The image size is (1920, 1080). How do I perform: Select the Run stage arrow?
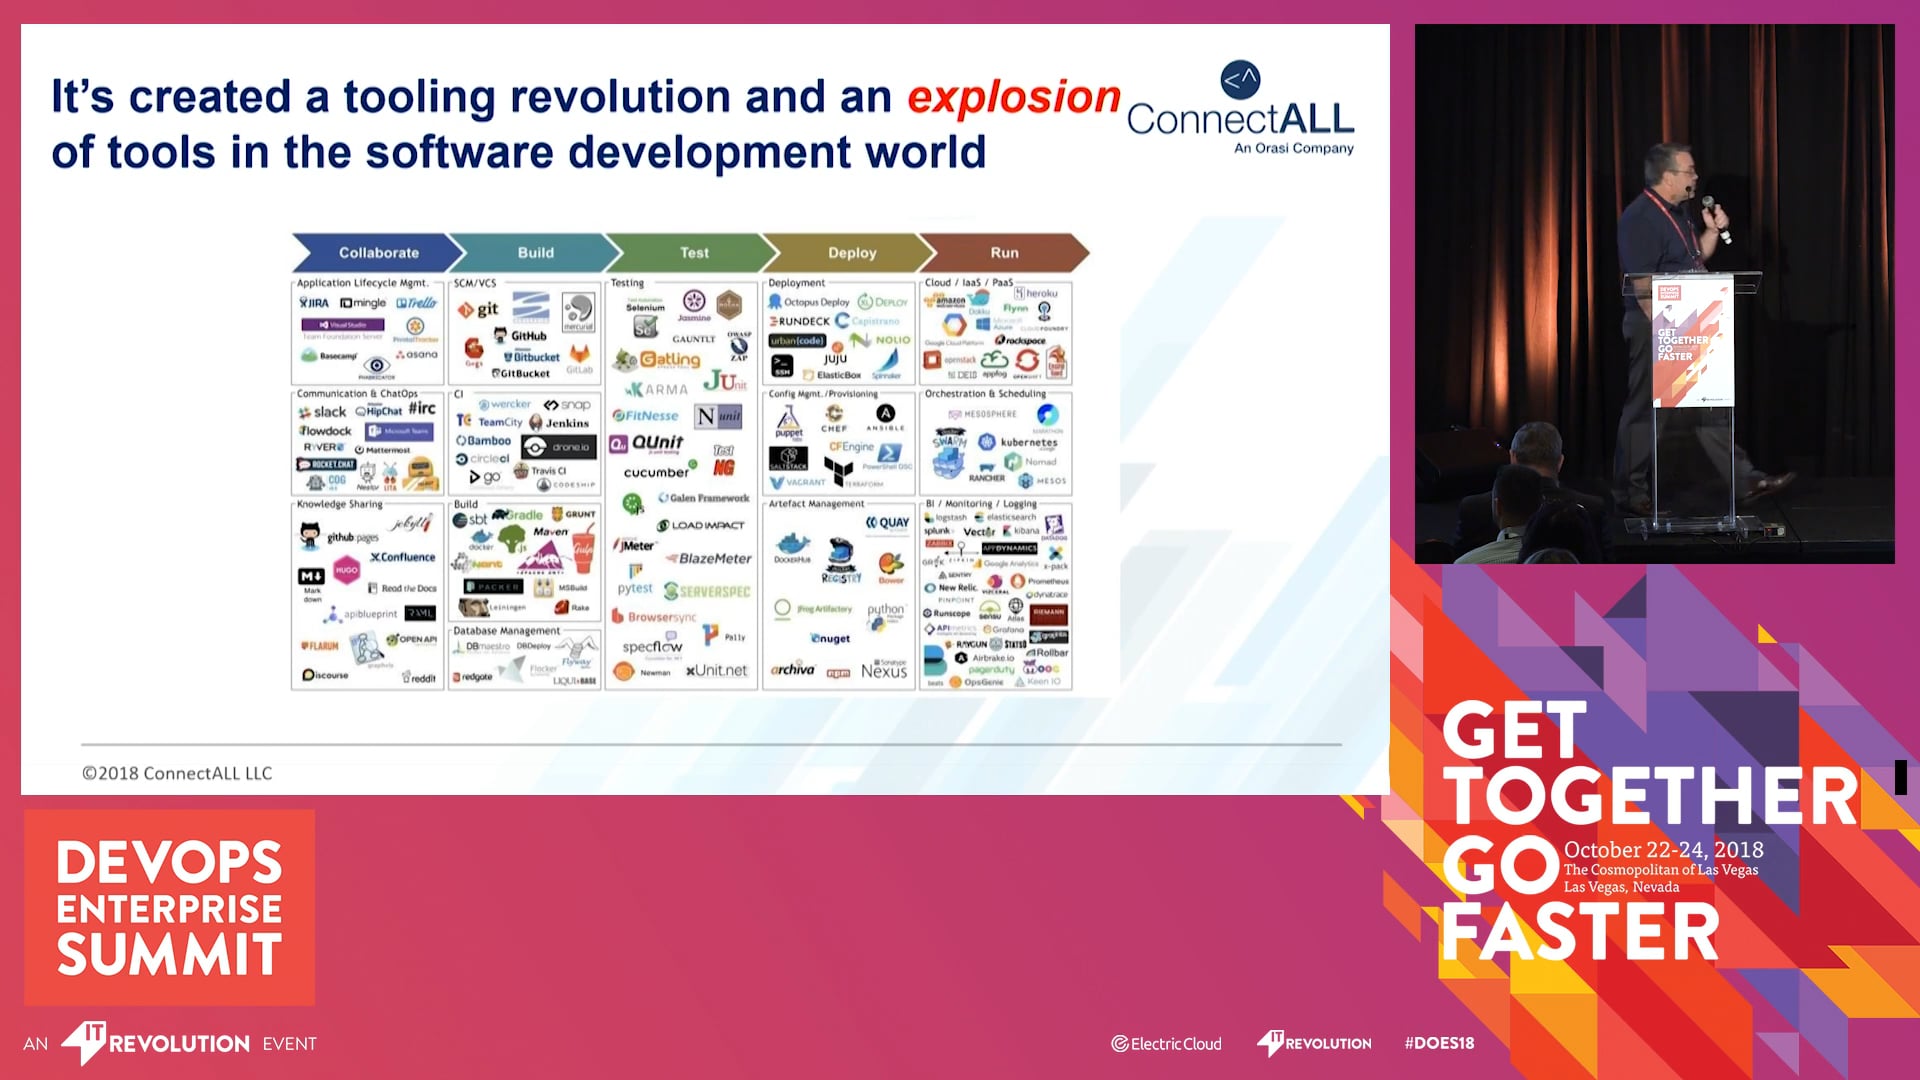coord(1004,253)
